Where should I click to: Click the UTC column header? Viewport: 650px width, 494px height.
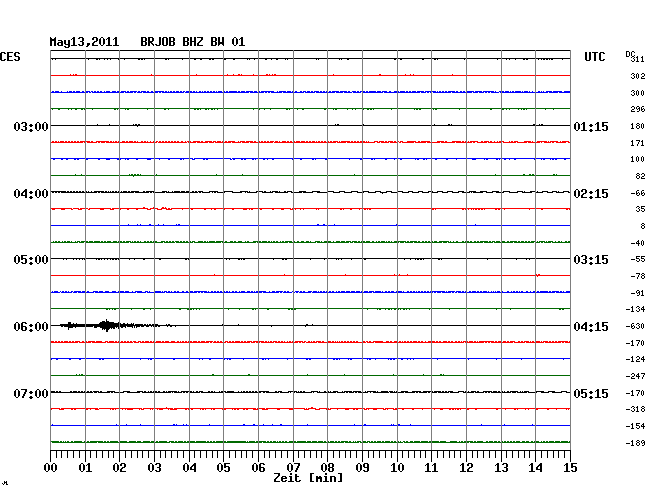click(x=594, y=57)
